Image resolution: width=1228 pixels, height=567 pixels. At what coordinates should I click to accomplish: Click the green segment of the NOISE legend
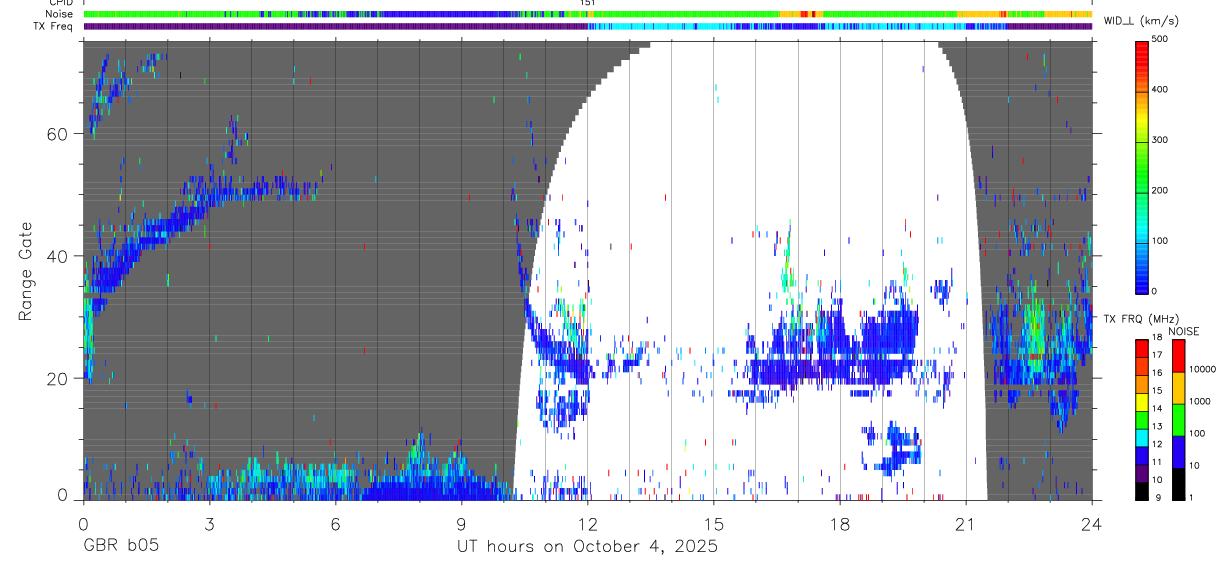(1178, 419)
